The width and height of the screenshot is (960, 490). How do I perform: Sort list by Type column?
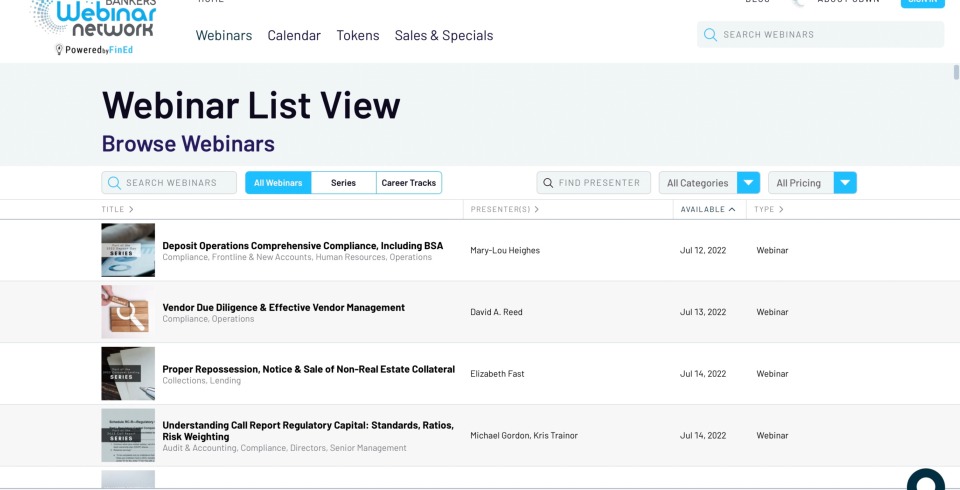[x=769, y=209]
